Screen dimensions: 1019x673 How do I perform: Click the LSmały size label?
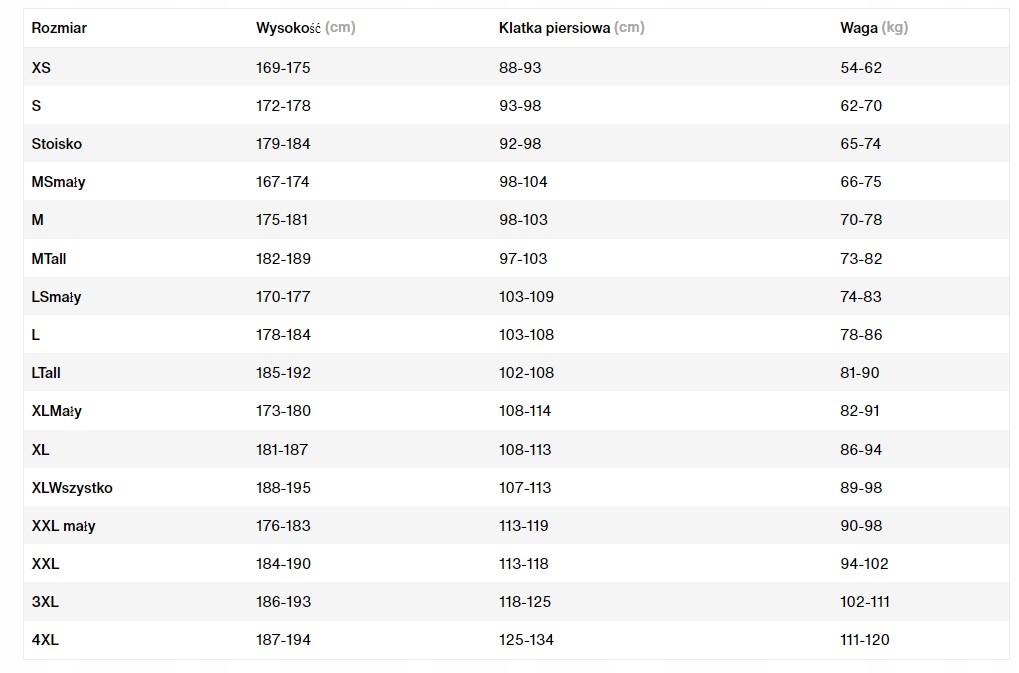coord(56,297)
